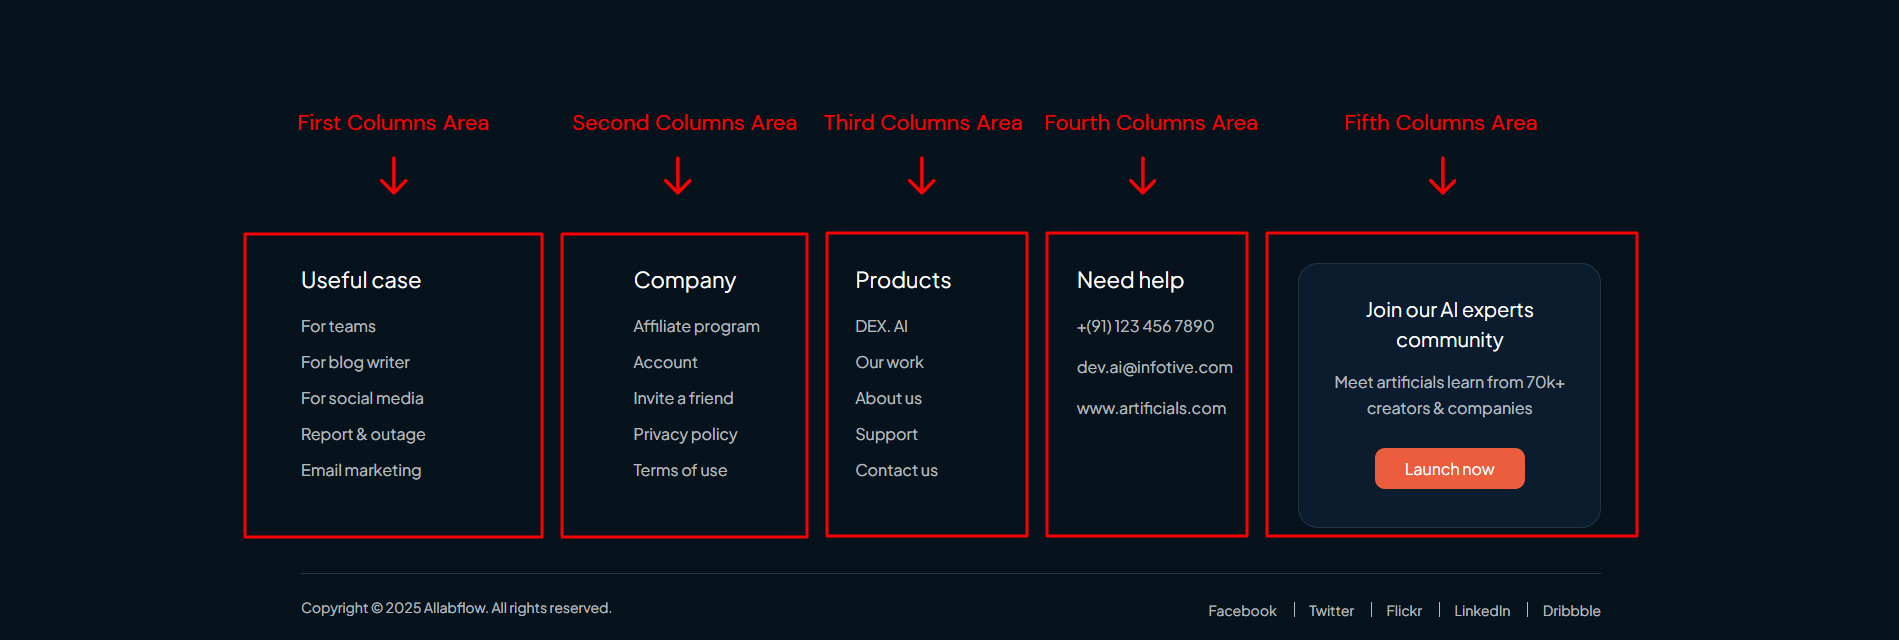
Task: Click the Account link under Company
Action: click(x=665, y=362)
